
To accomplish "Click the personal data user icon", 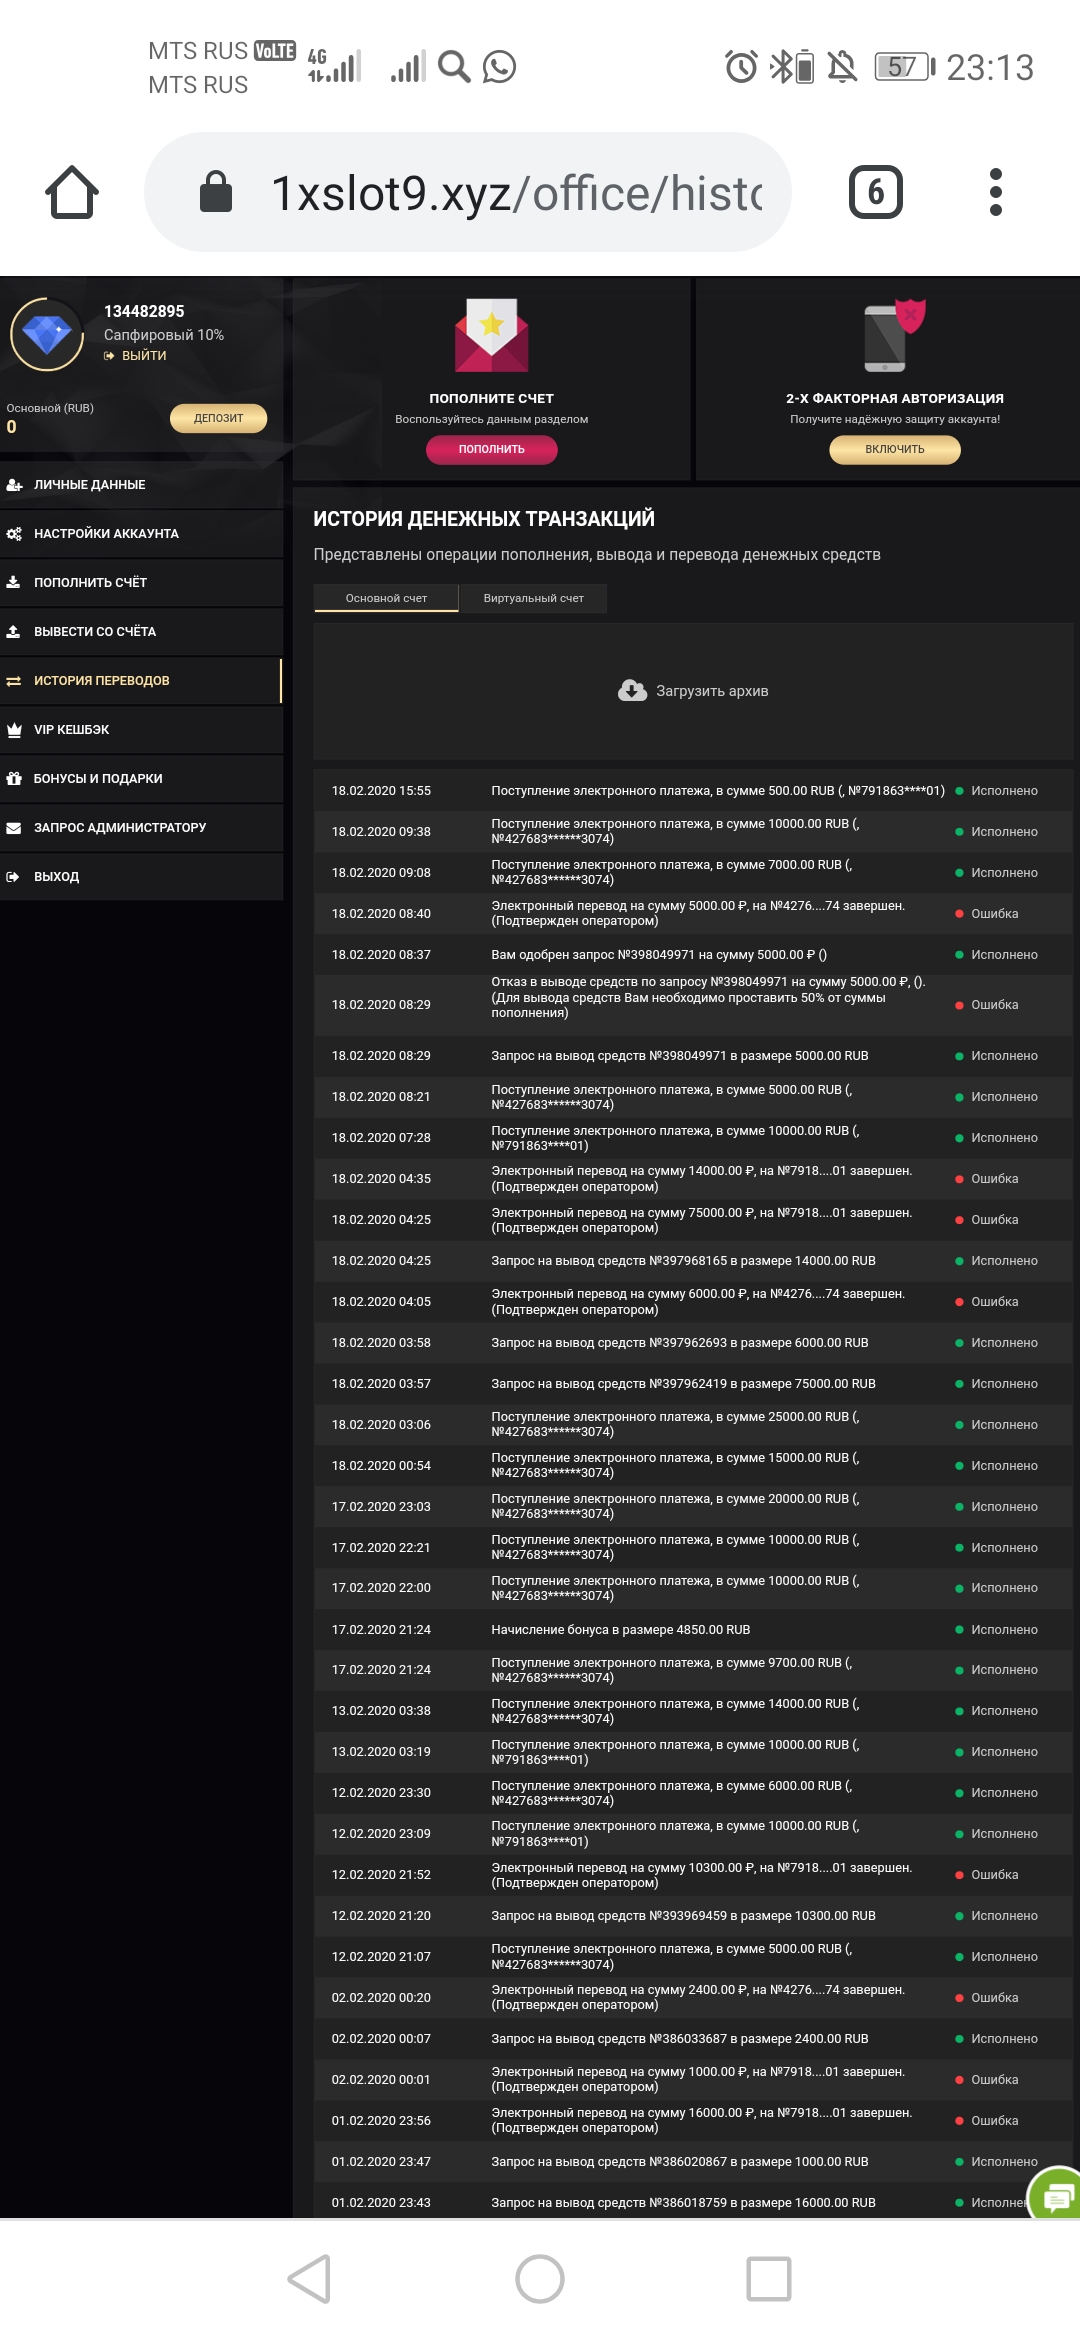I will (x=14, y=484).
